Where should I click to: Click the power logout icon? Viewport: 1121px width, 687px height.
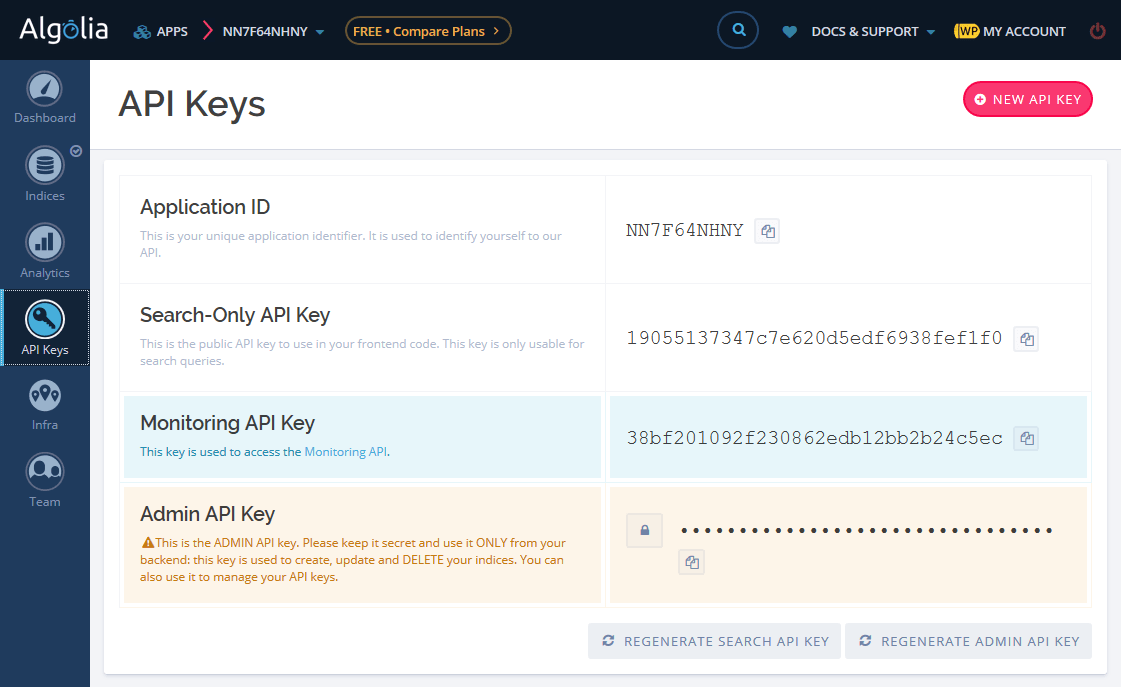(1097, 31)
